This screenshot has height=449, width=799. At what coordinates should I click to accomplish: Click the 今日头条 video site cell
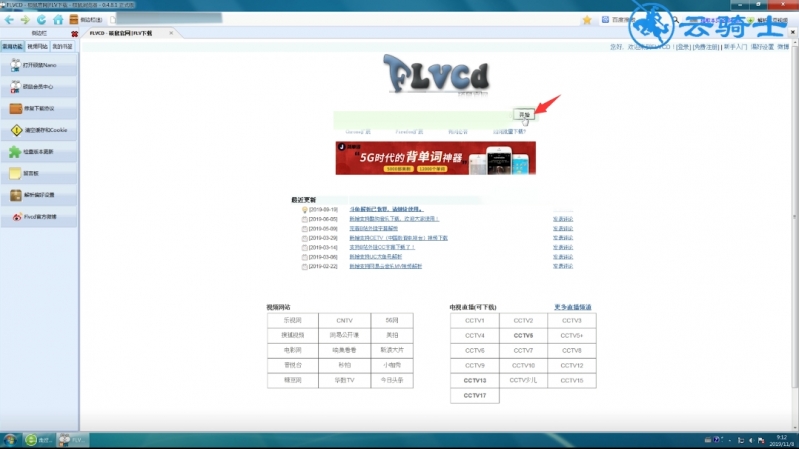point(392,380)
